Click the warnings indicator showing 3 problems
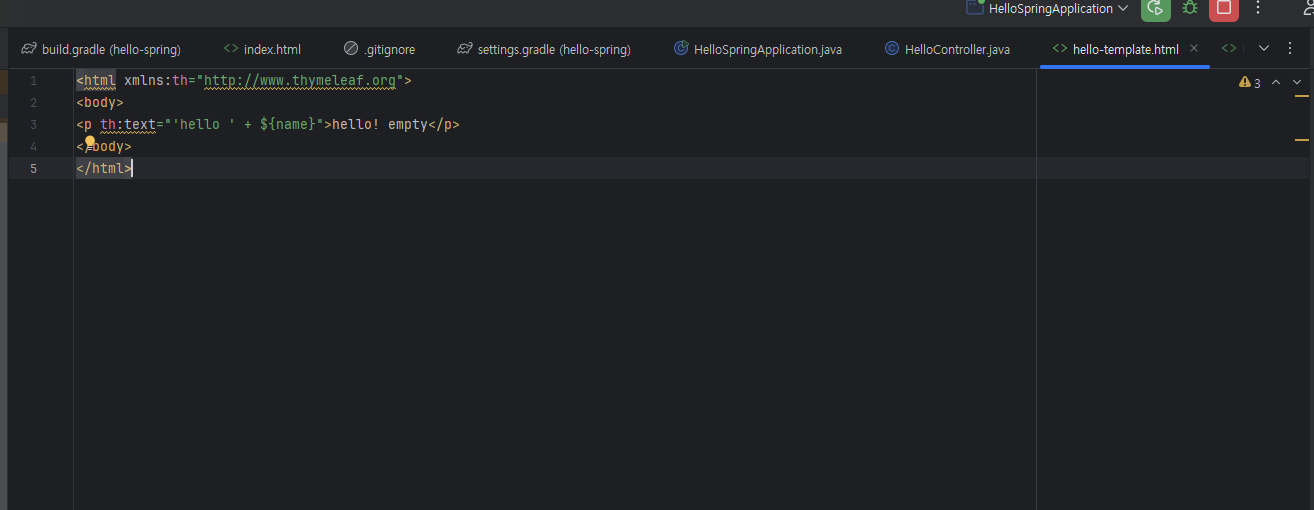1314x510 pixels. (1250, 83)
